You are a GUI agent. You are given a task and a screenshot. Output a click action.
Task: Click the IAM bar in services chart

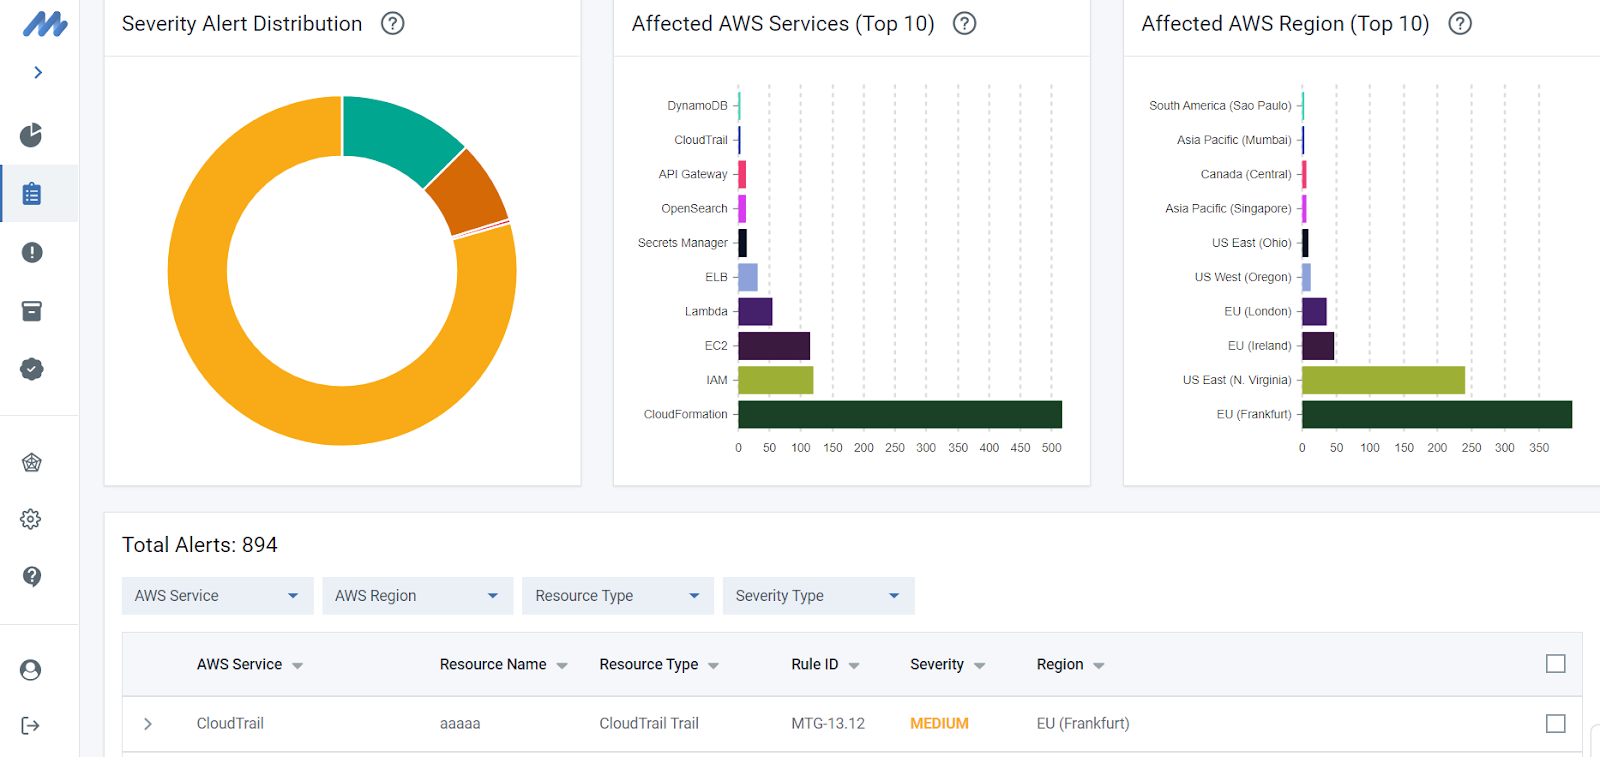point(775,380)
